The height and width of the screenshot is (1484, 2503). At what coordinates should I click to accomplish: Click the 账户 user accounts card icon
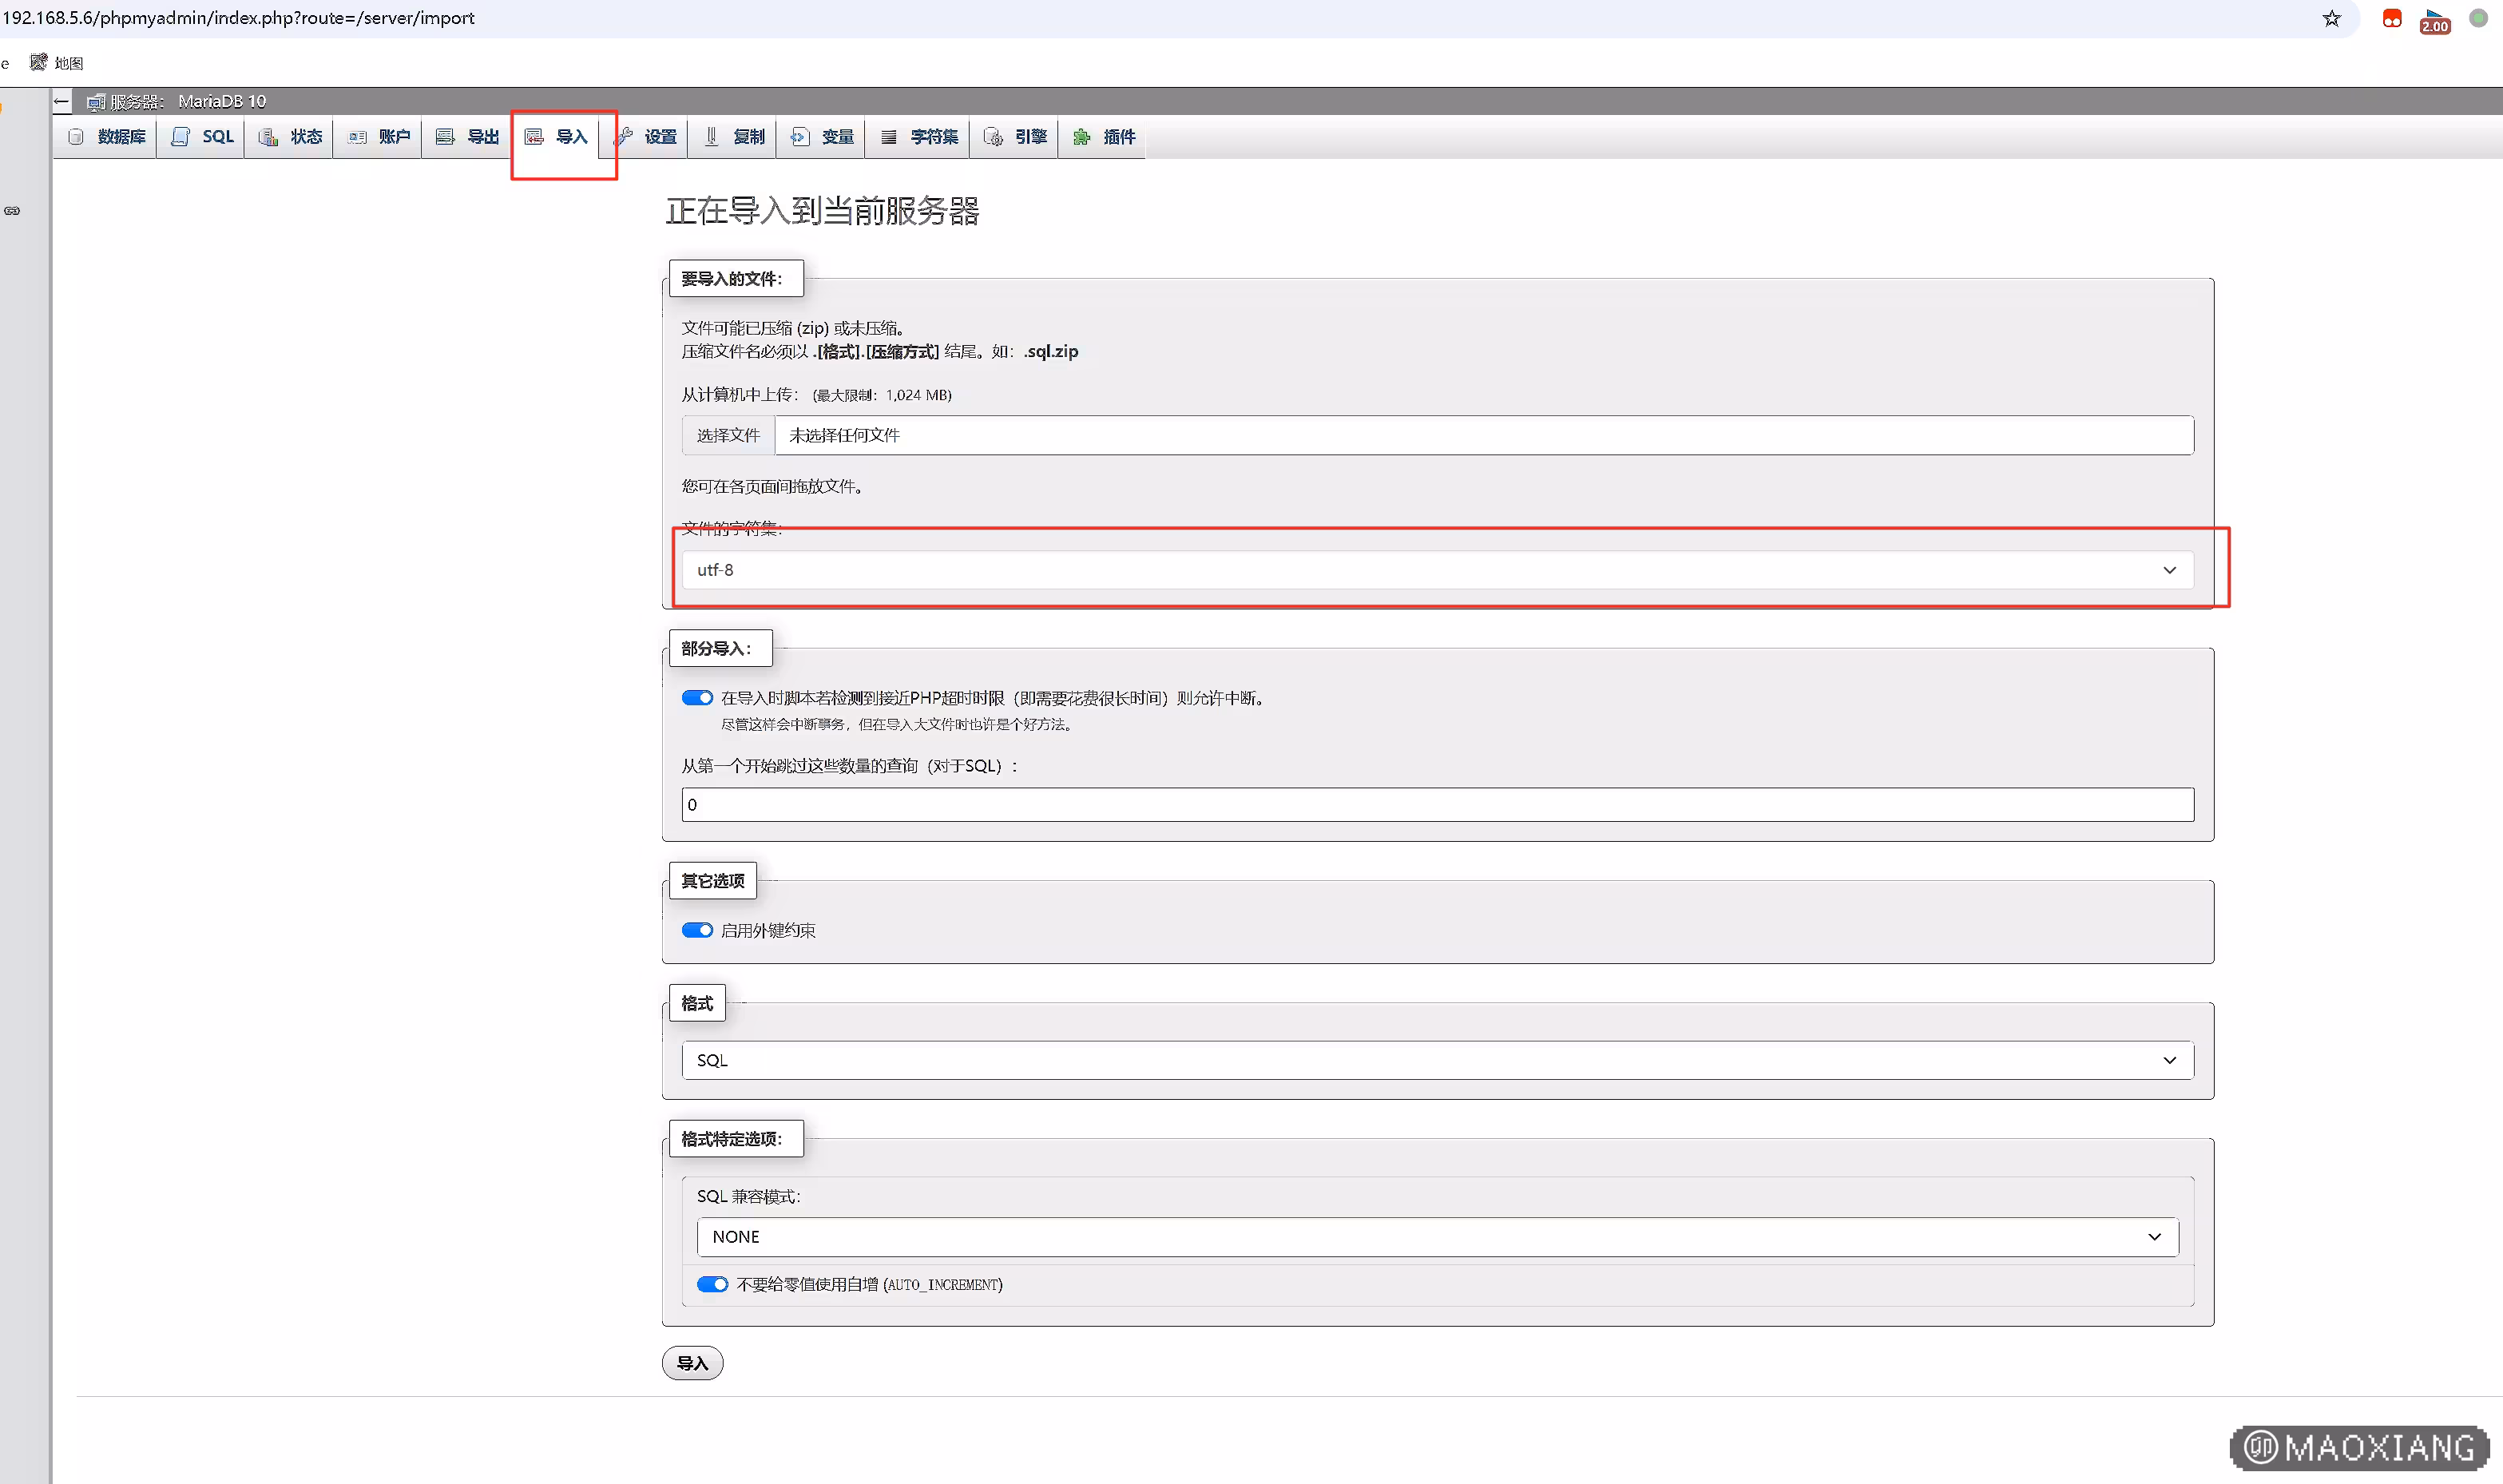click(357, 137)
